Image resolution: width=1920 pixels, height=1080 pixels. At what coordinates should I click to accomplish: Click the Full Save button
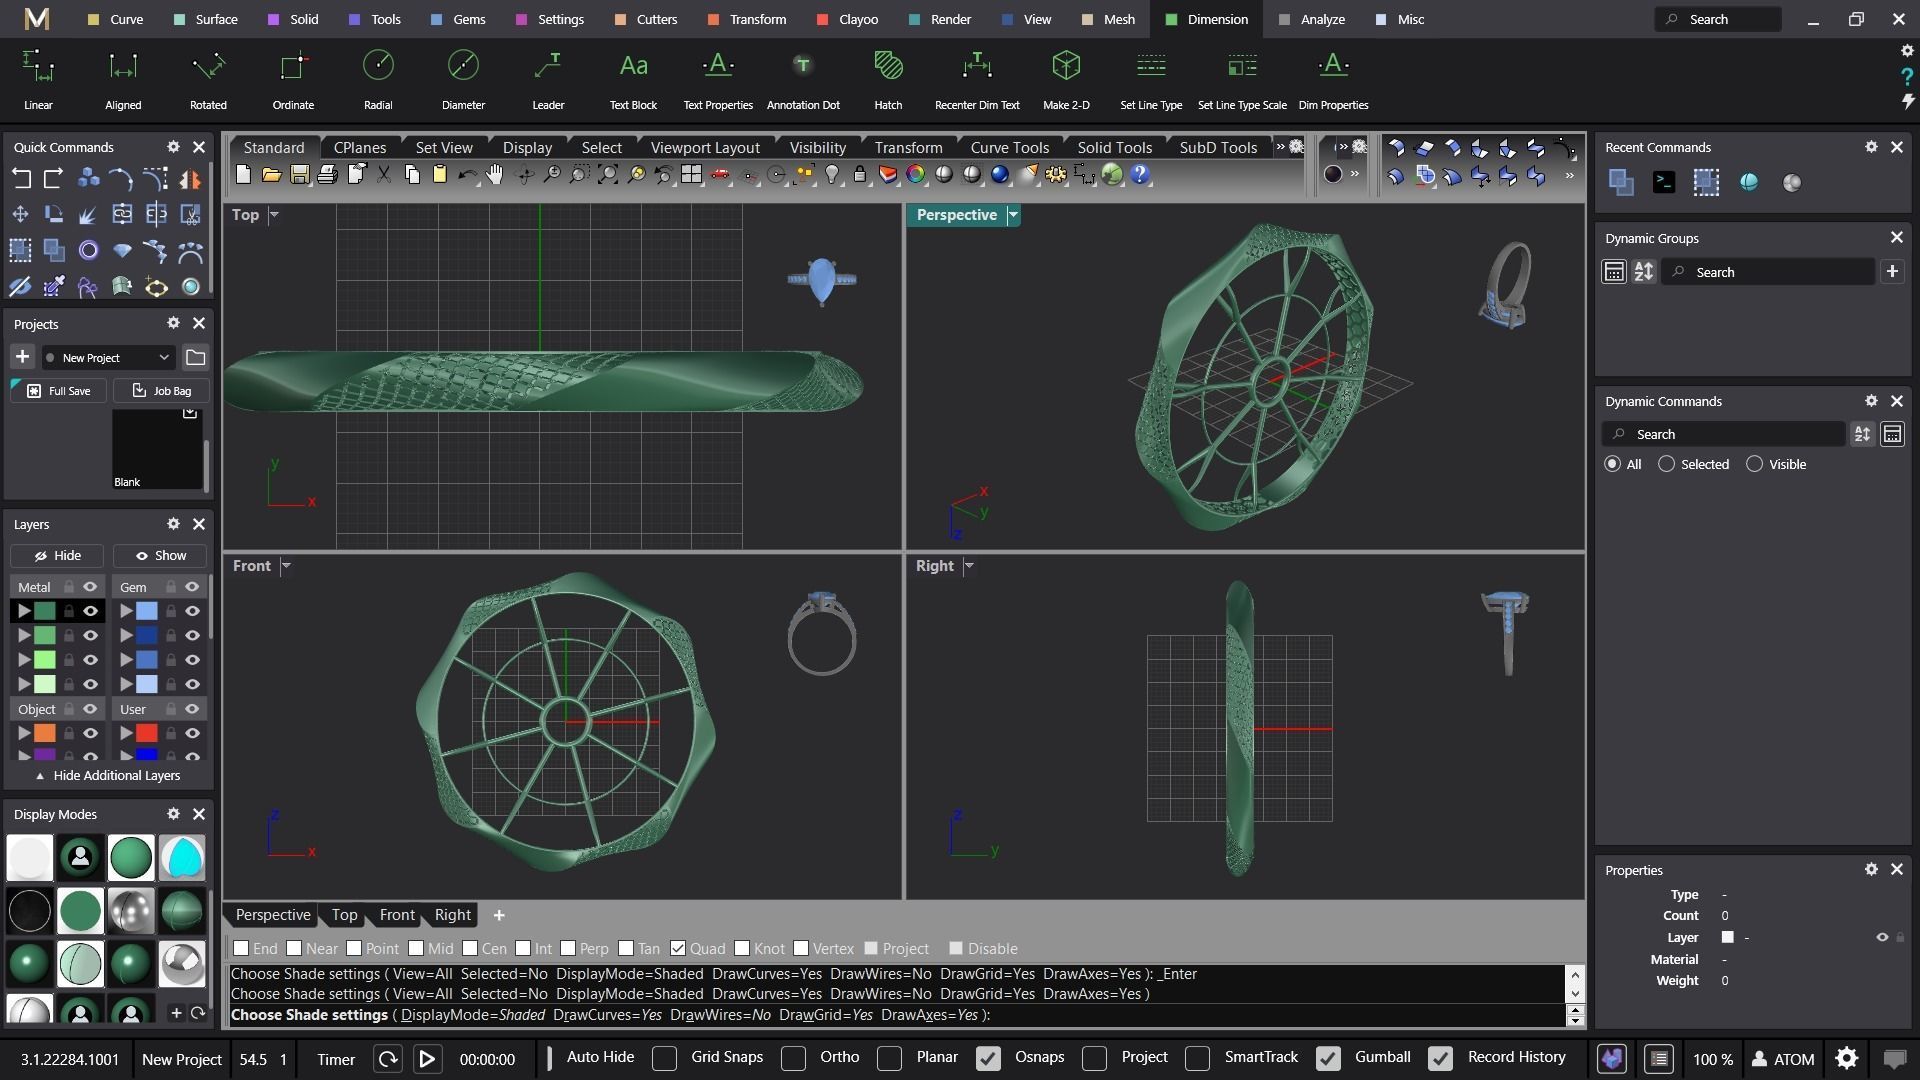pos(59,391)
